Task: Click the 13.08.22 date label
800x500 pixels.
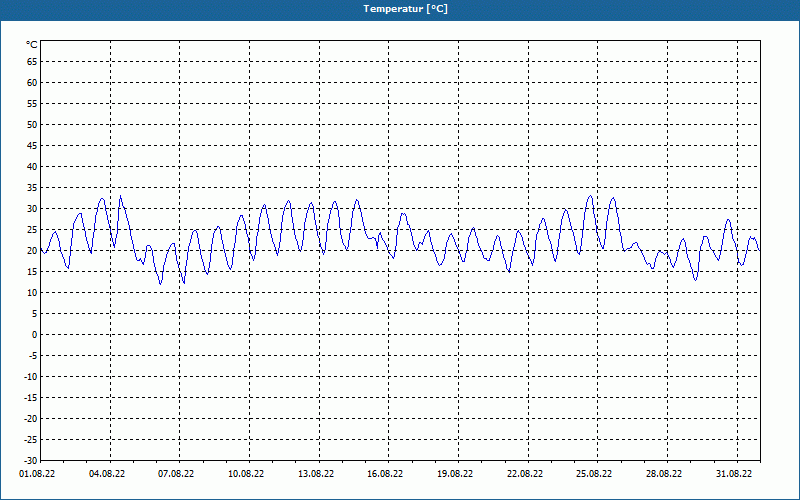Action: pyautogui.click(x=315, y=474)
